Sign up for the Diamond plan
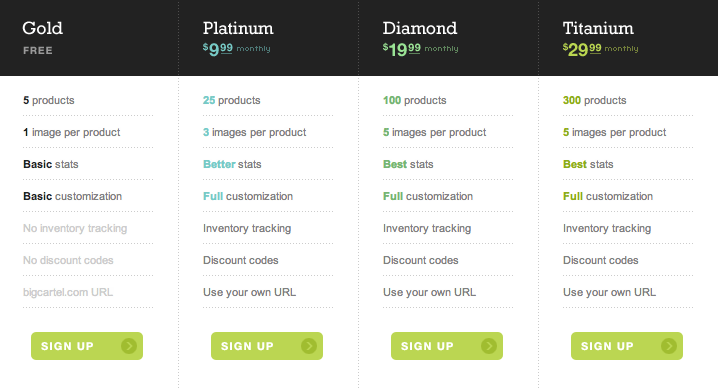This screenshot has height=389, width=718. (447, 346)
